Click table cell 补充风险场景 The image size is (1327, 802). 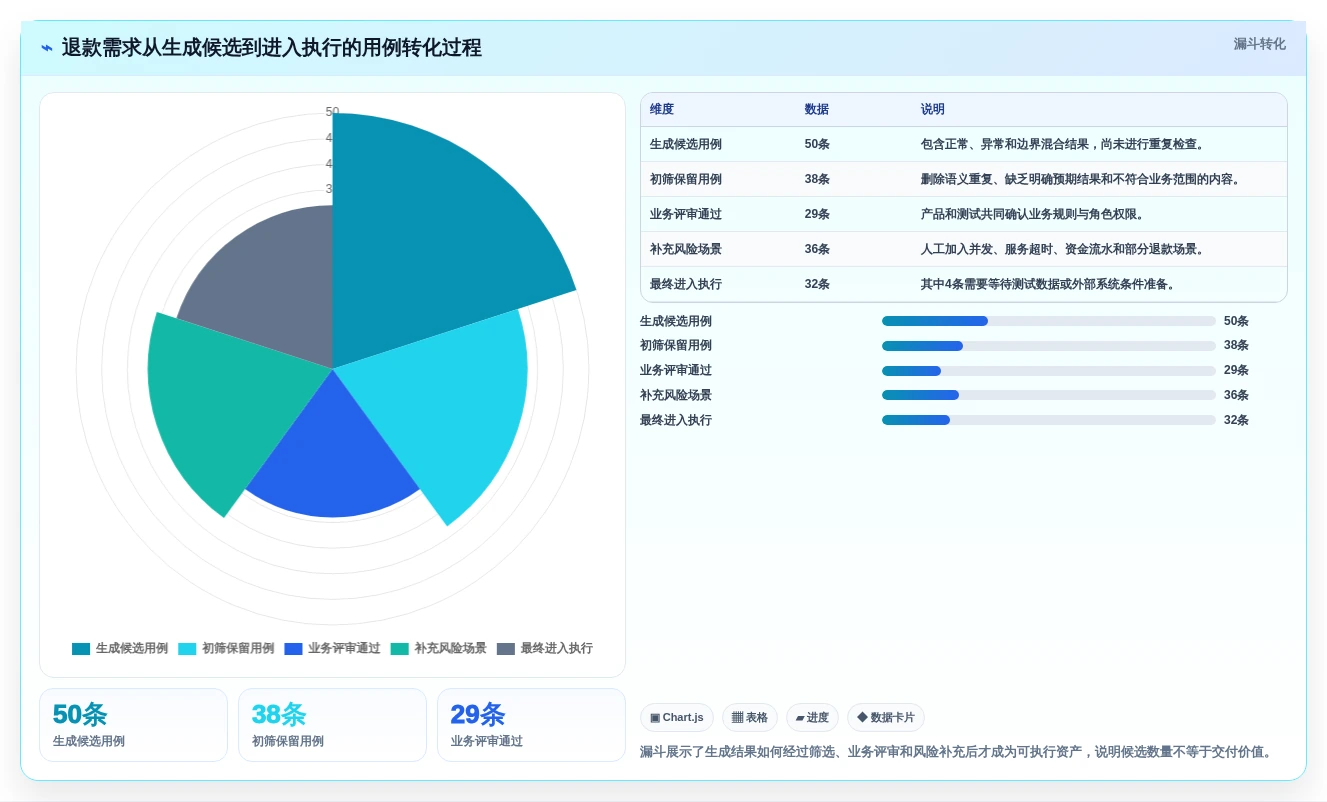tap(686, 249)
